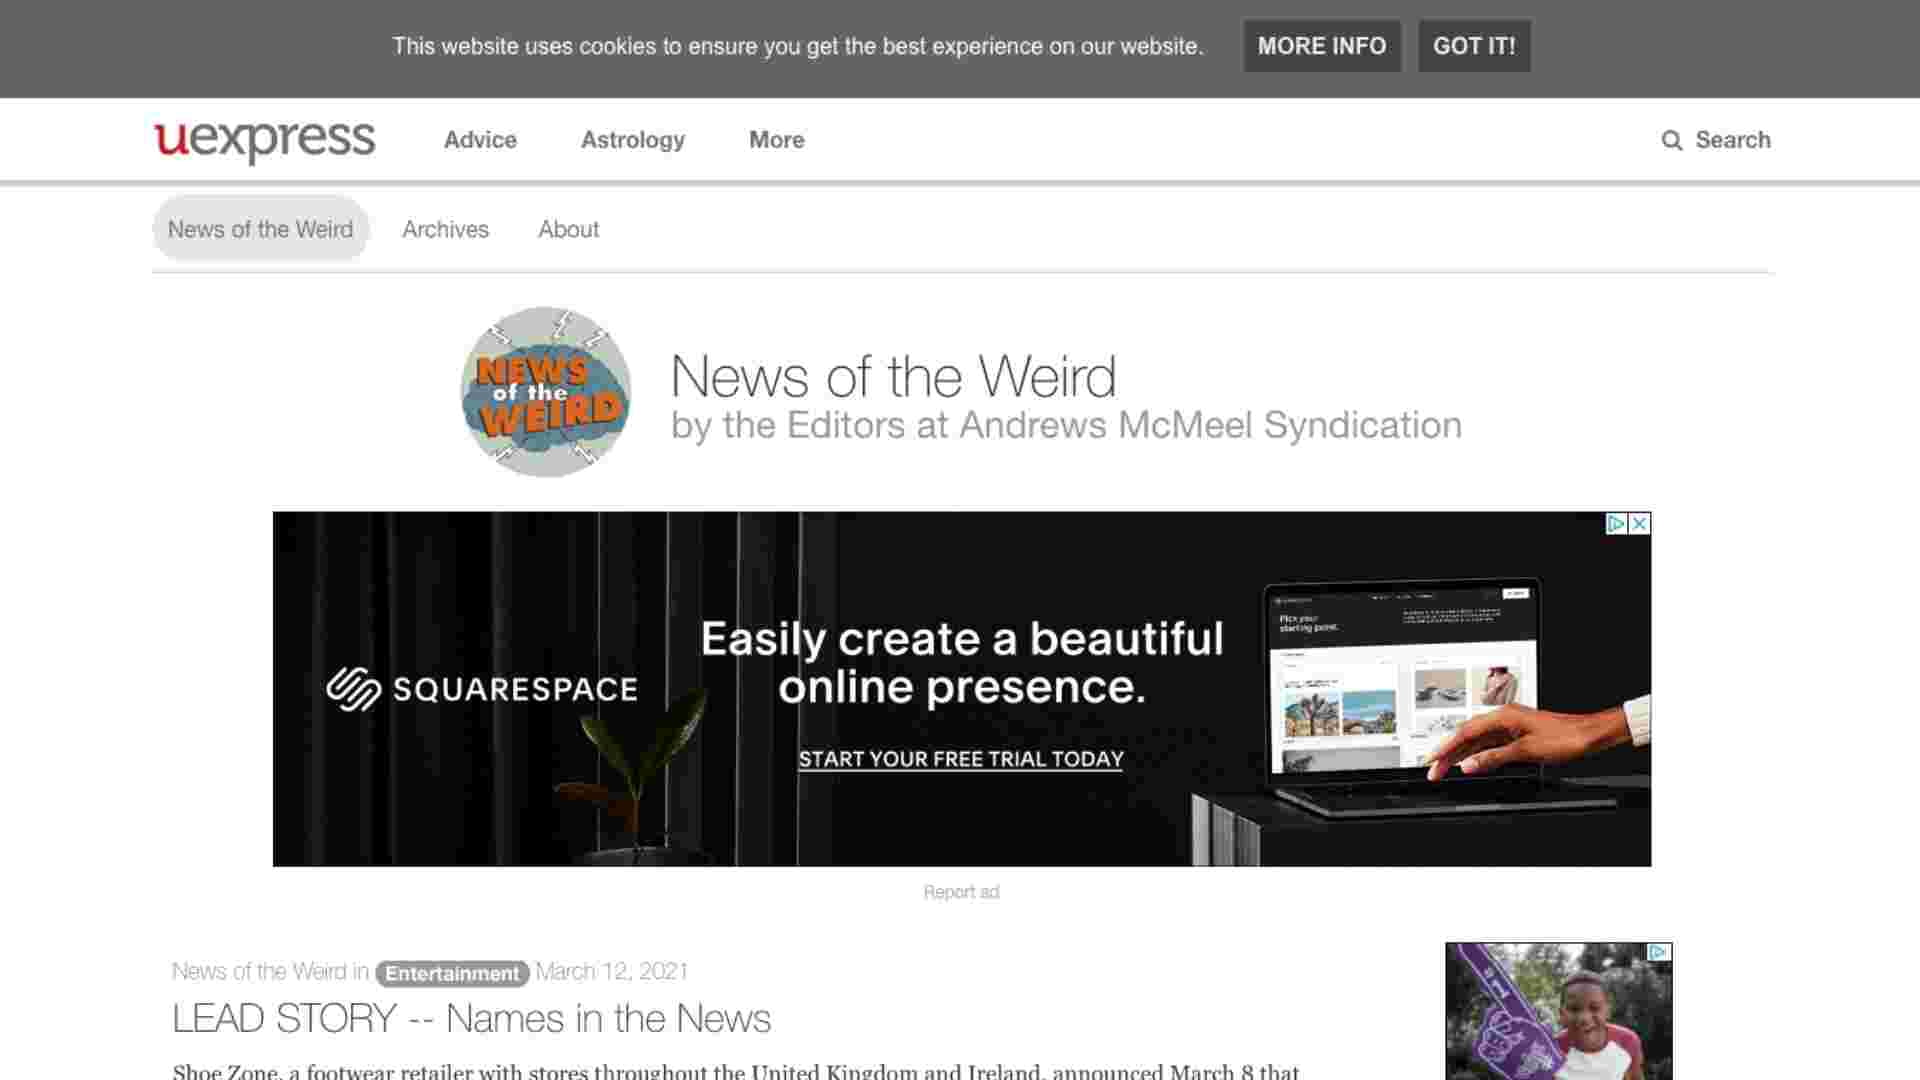The width and height of the screenshot is (1920, 1080).
Task: Click the Search magnifier icon
Action: click(x=1671, y=141)
